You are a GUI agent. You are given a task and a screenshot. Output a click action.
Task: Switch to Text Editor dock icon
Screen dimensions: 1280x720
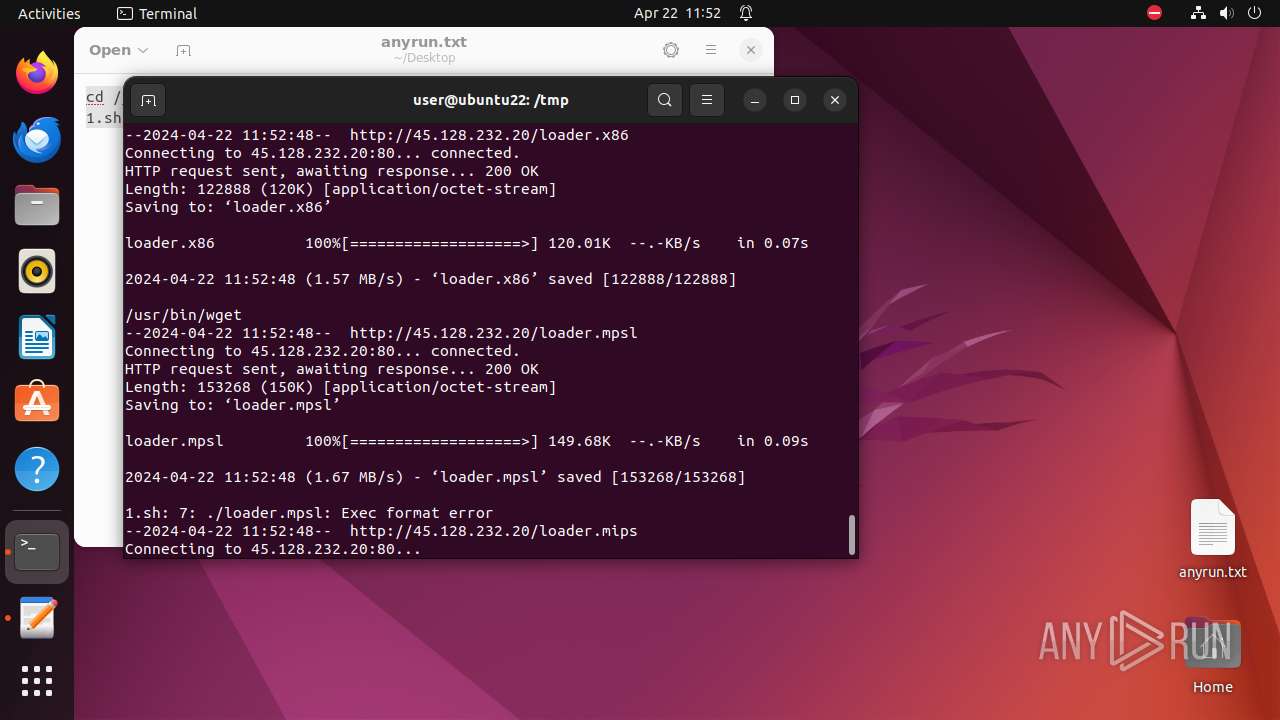pos(37,618)
